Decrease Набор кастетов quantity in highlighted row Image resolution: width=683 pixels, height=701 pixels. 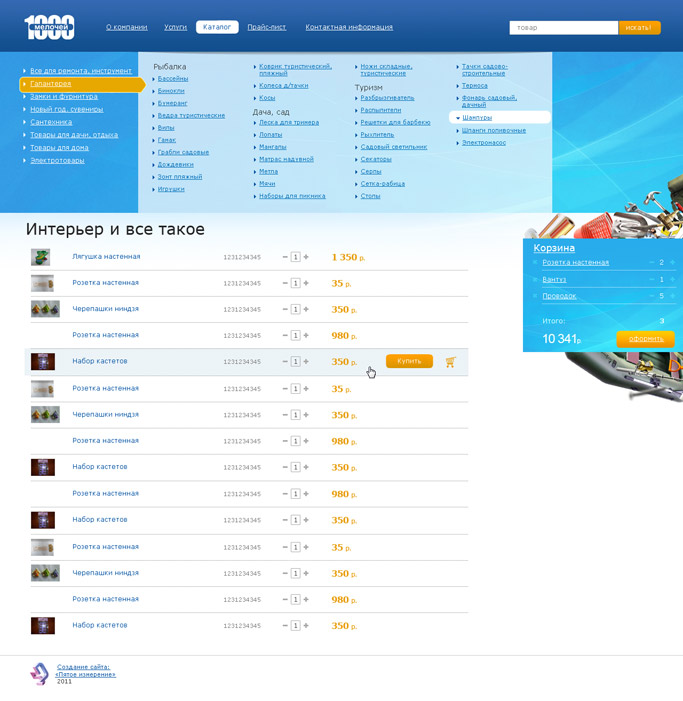[x=285, y=361]
